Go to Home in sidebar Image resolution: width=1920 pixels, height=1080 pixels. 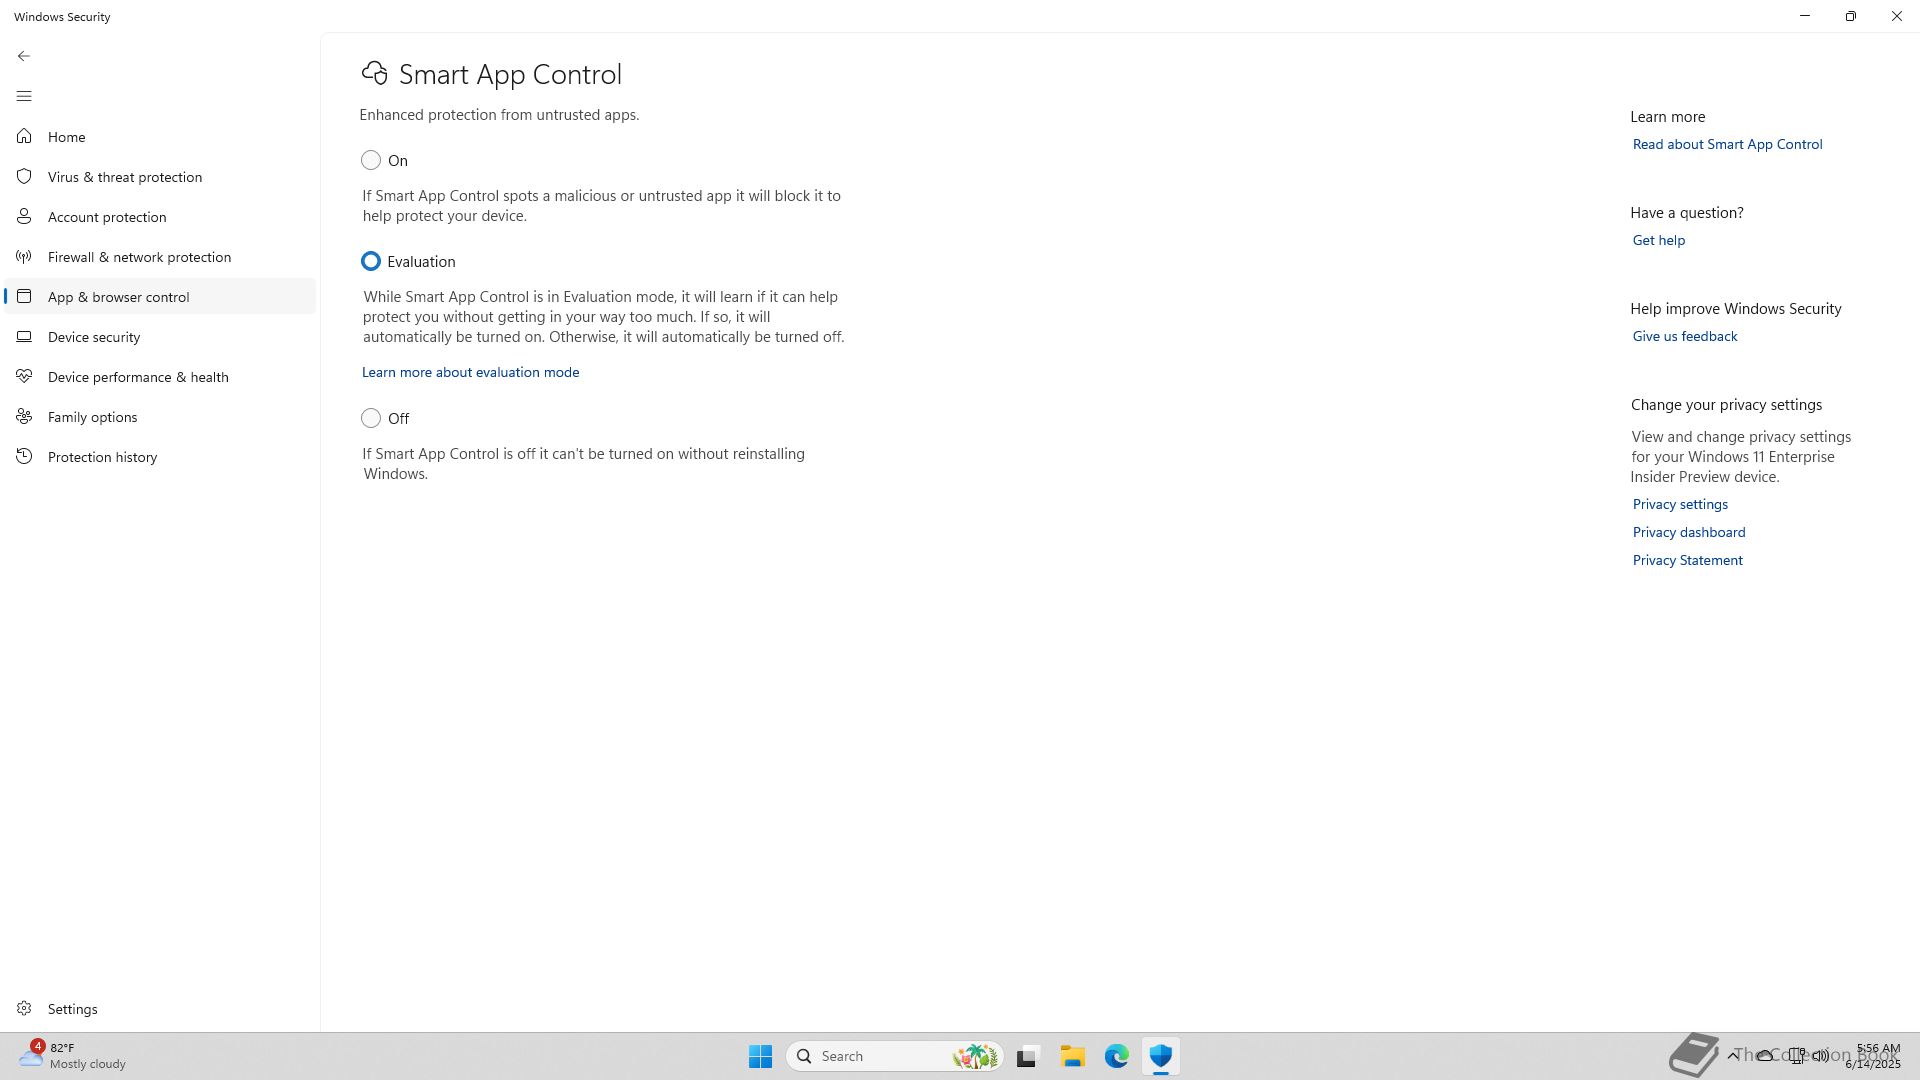click(x=66, y=137)
